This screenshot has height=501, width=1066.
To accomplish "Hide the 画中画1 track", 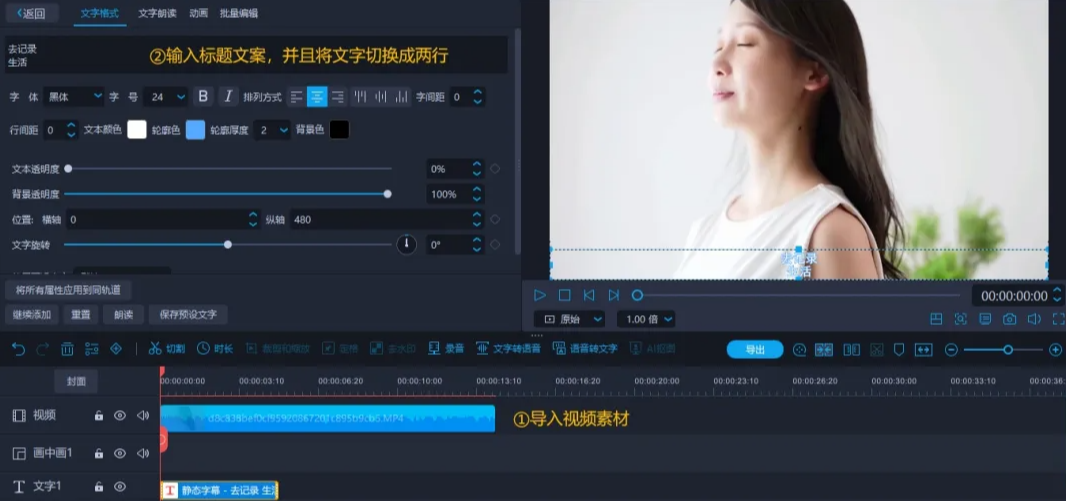I will pos(120,453).
